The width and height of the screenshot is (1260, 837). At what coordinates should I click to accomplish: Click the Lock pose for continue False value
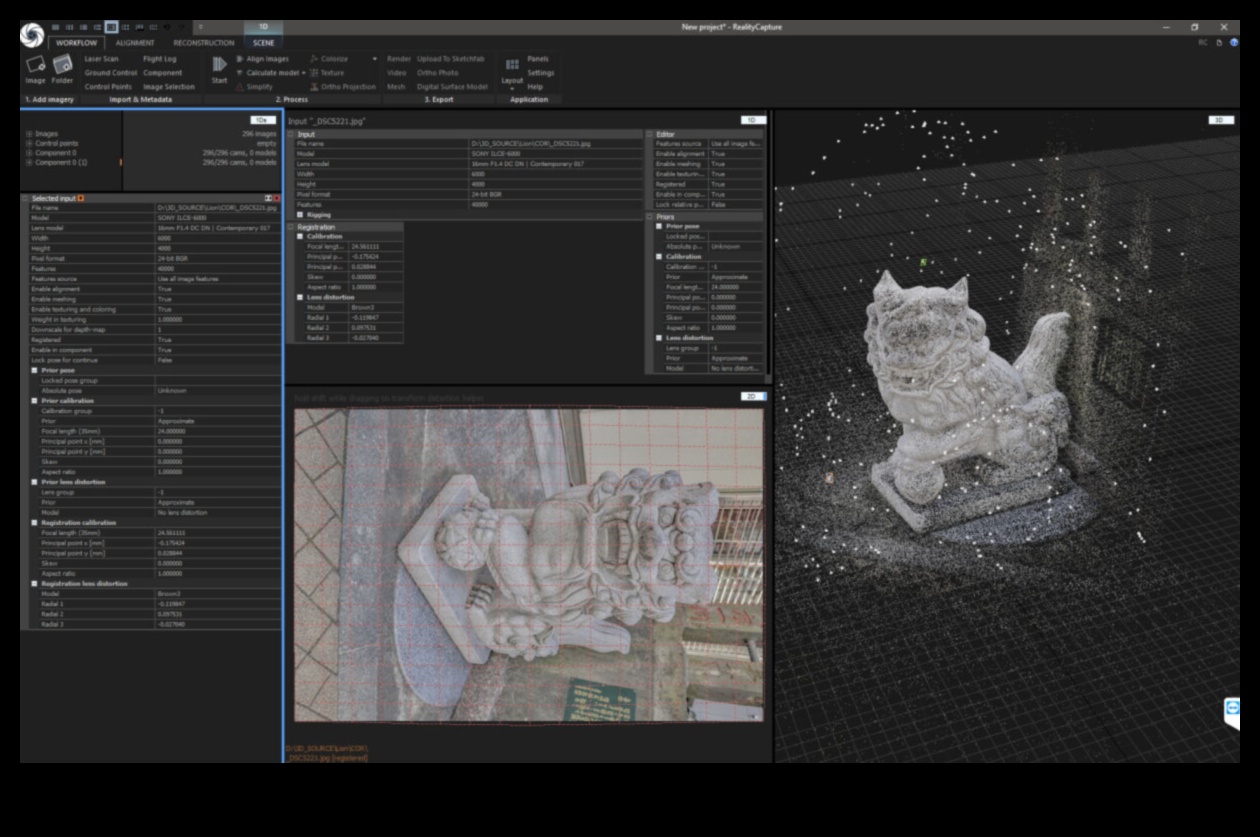pos(218,360)
